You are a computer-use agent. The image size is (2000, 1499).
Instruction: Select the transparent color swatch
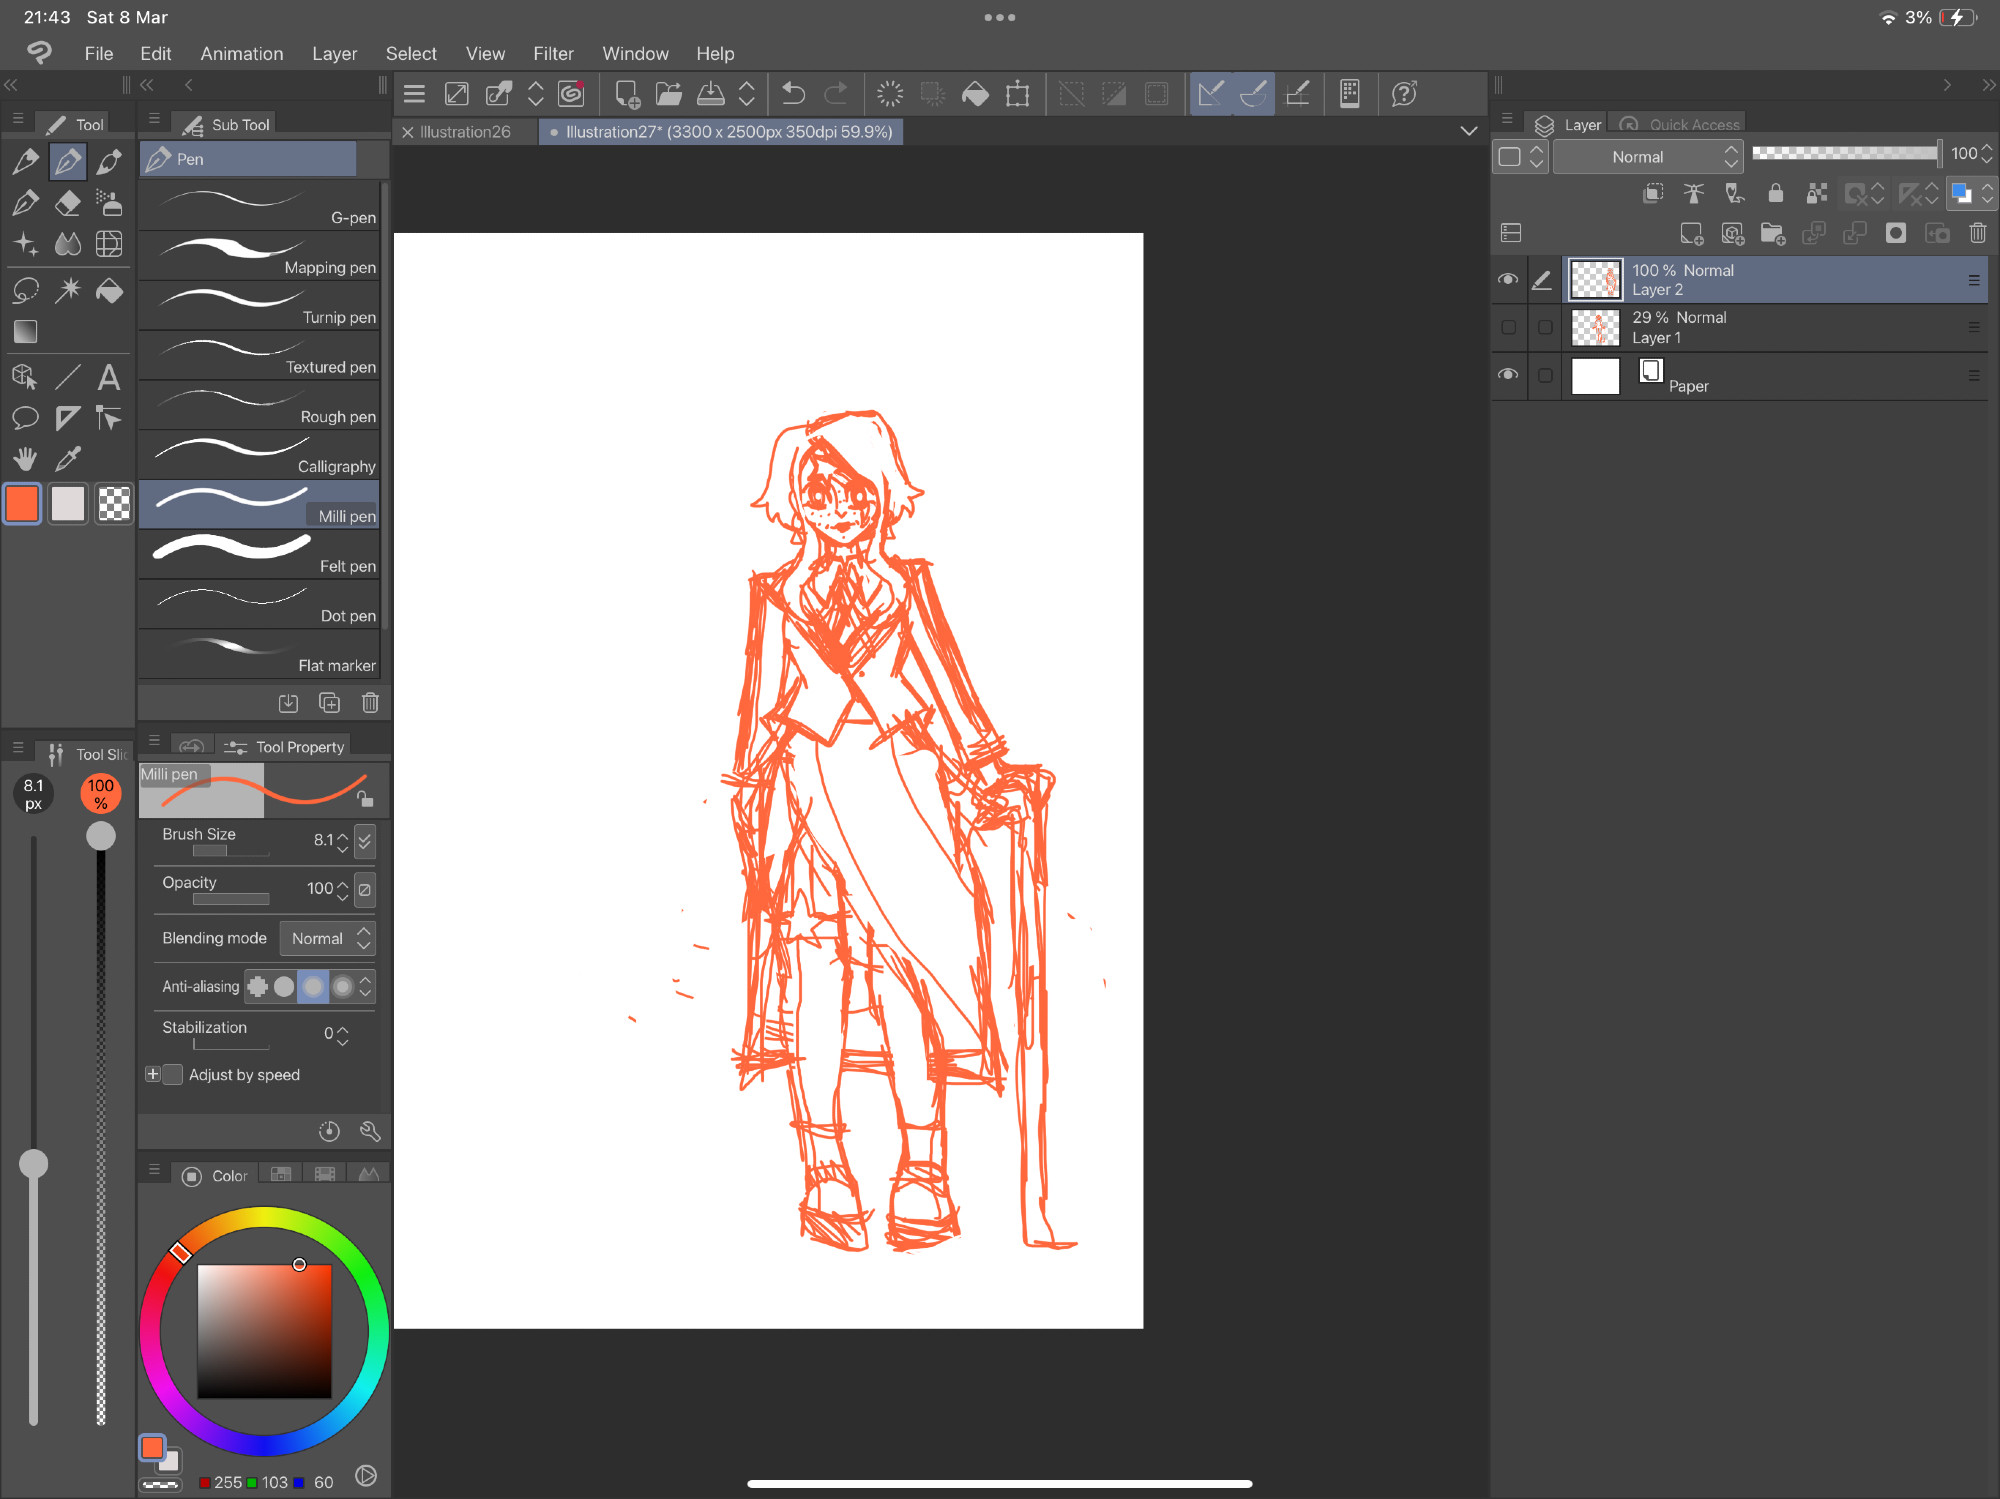click(x=114, y=503)
